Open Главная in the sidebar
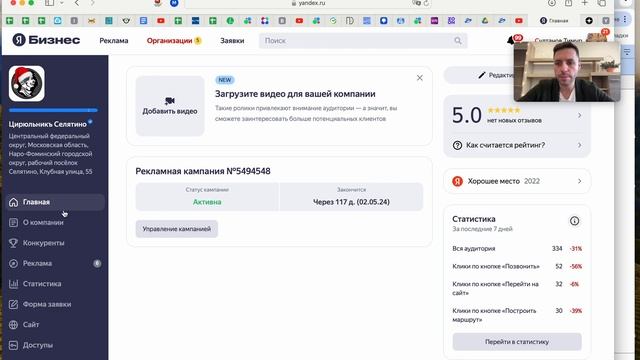Viewport: 640px width, 360px height. 56,202
